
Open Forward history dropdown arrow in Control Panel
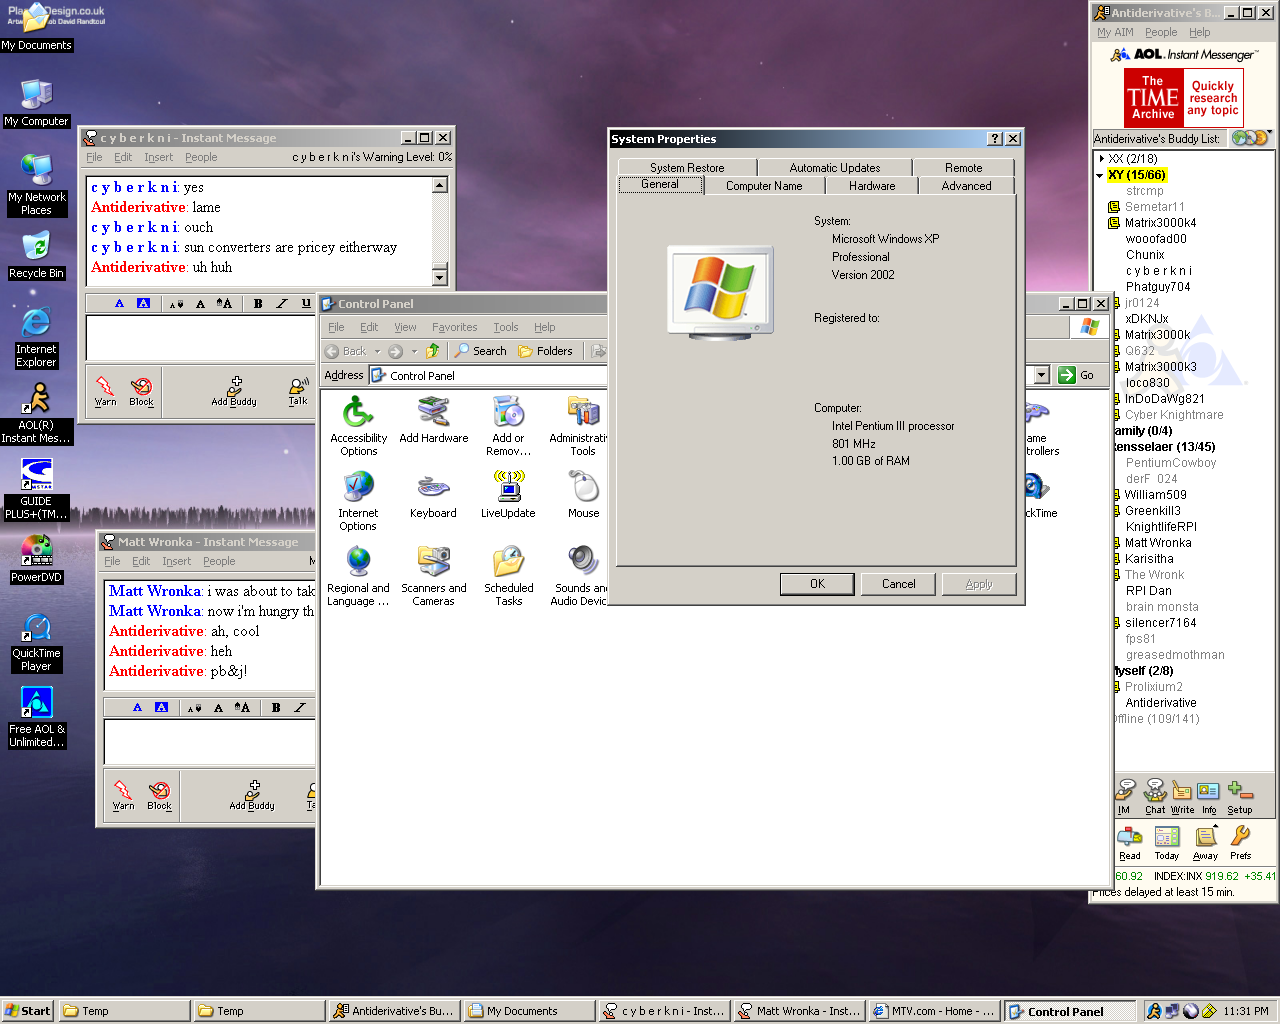[x=414, y=351]
